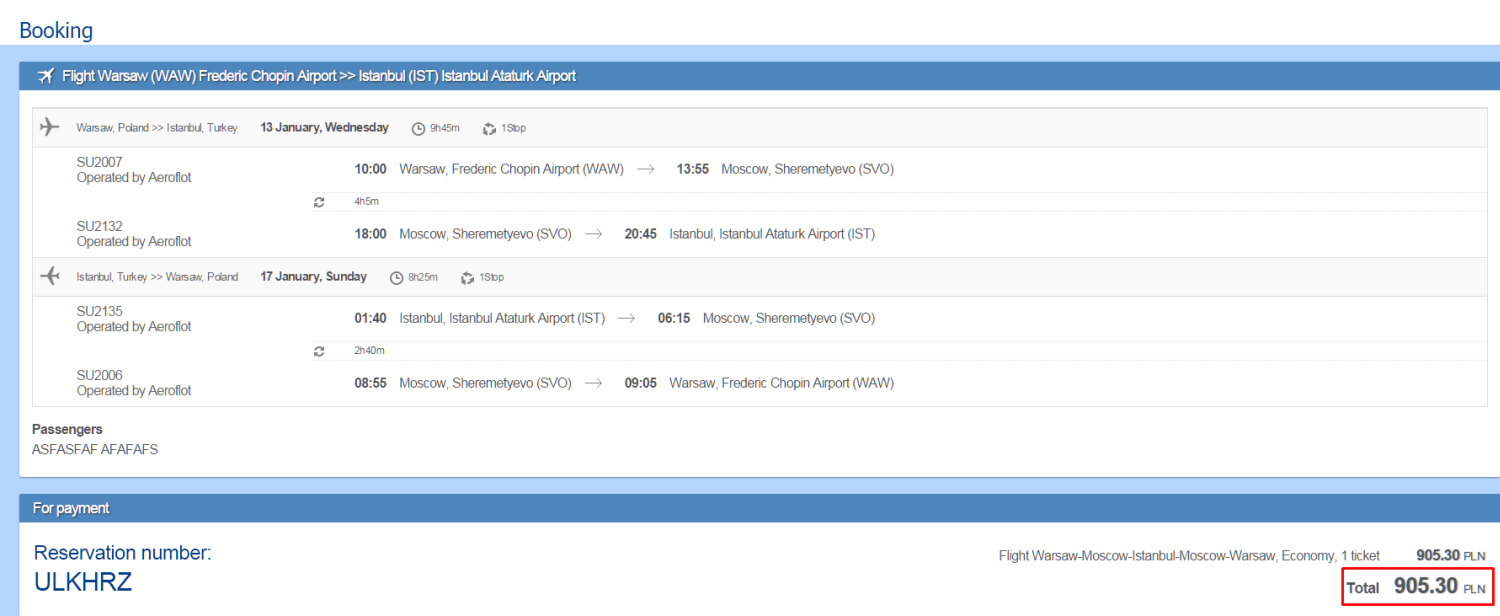Click the 9h45m trip duration
The width and height of the screenshot is (1500, 616).
[445, 128]
